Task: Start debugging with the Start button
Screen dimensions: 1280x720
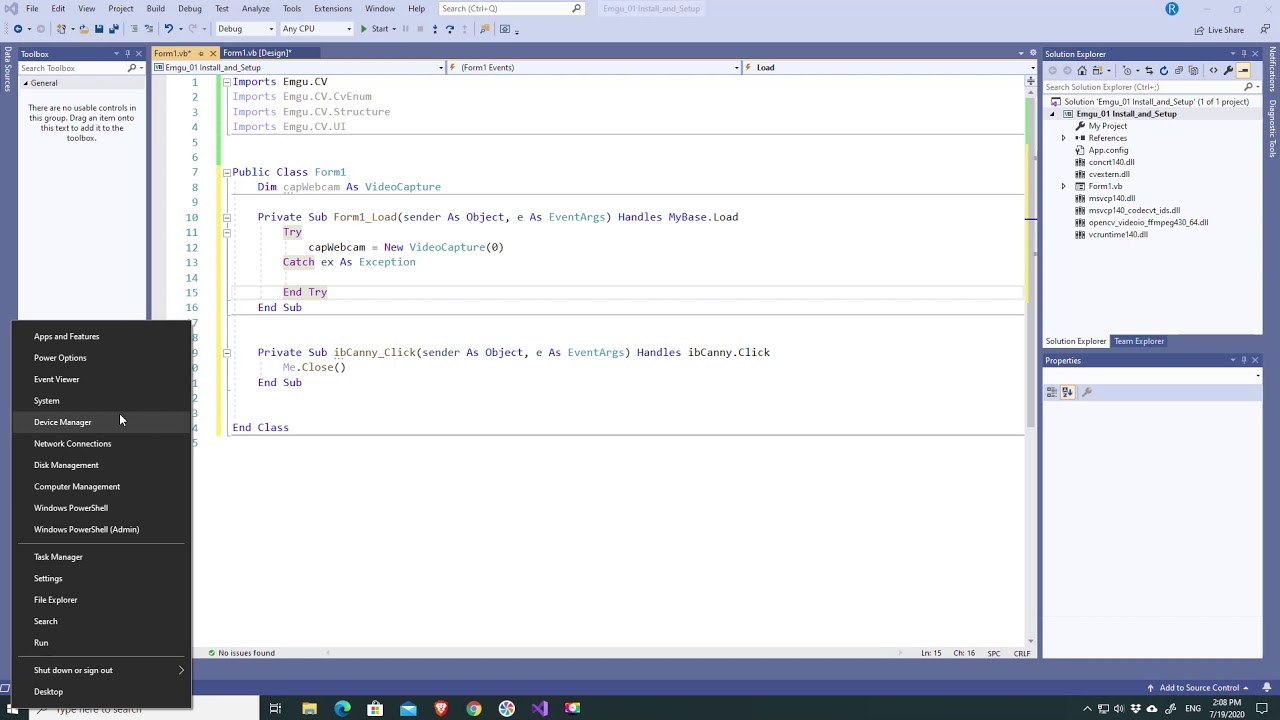Action: (x=374, y=29)
